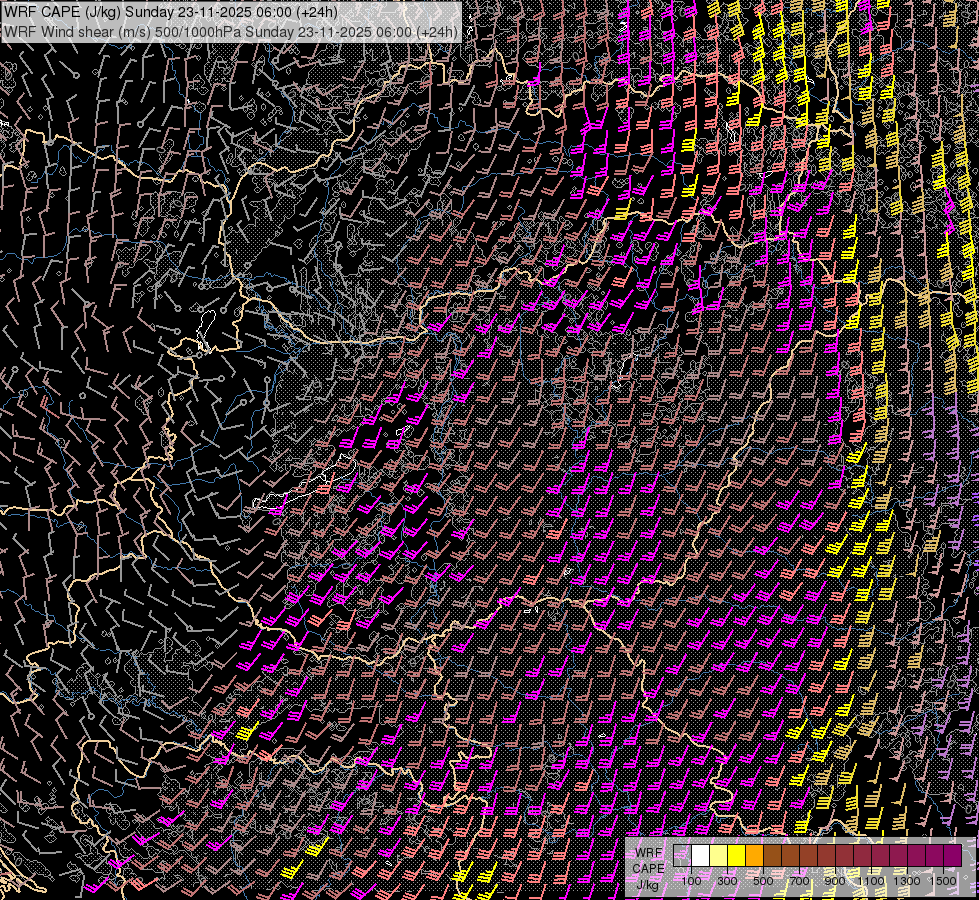Pick the bright yellow CAPE legend swatch
Viewport: 979px width, 900px height.
(737, 856)
